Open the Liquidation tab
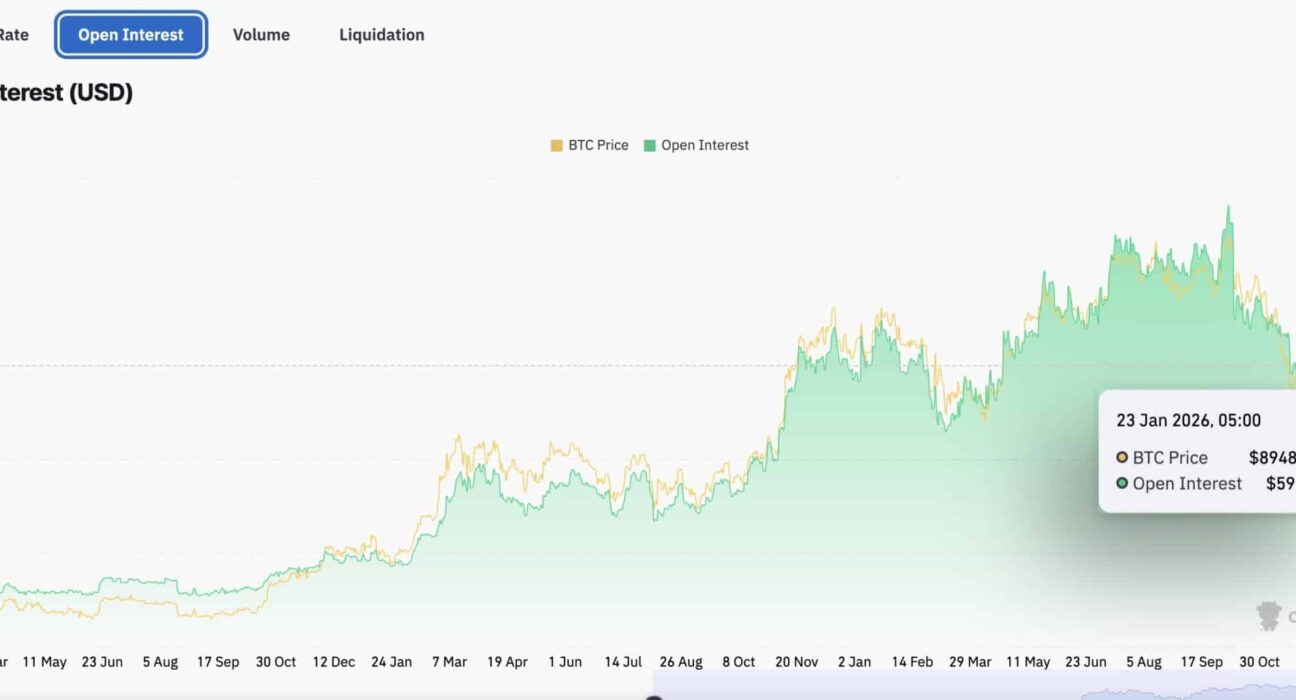Image resolution: width=1296 pixels, height=700 pixels. tap(381, 35)
